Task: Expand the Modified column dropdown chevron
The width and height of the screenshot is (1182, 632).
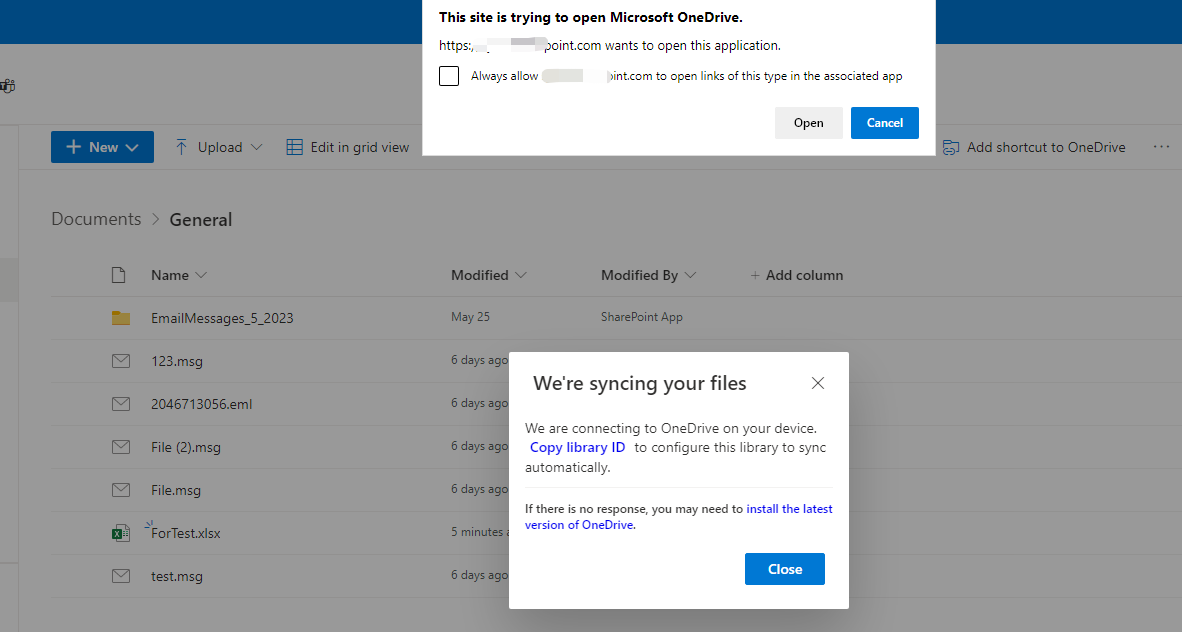Action: [520, 275]
